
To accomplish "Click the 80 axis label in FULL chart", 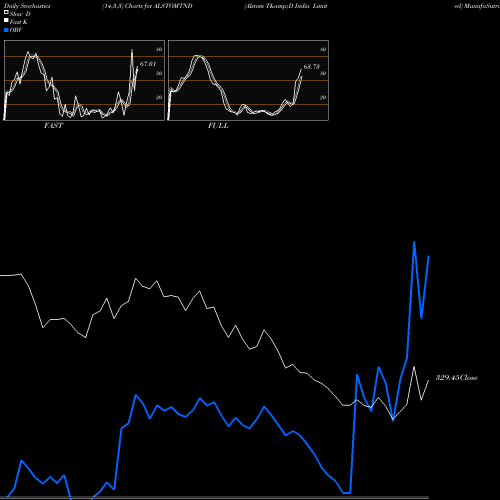I will click(x=323, y=49).
